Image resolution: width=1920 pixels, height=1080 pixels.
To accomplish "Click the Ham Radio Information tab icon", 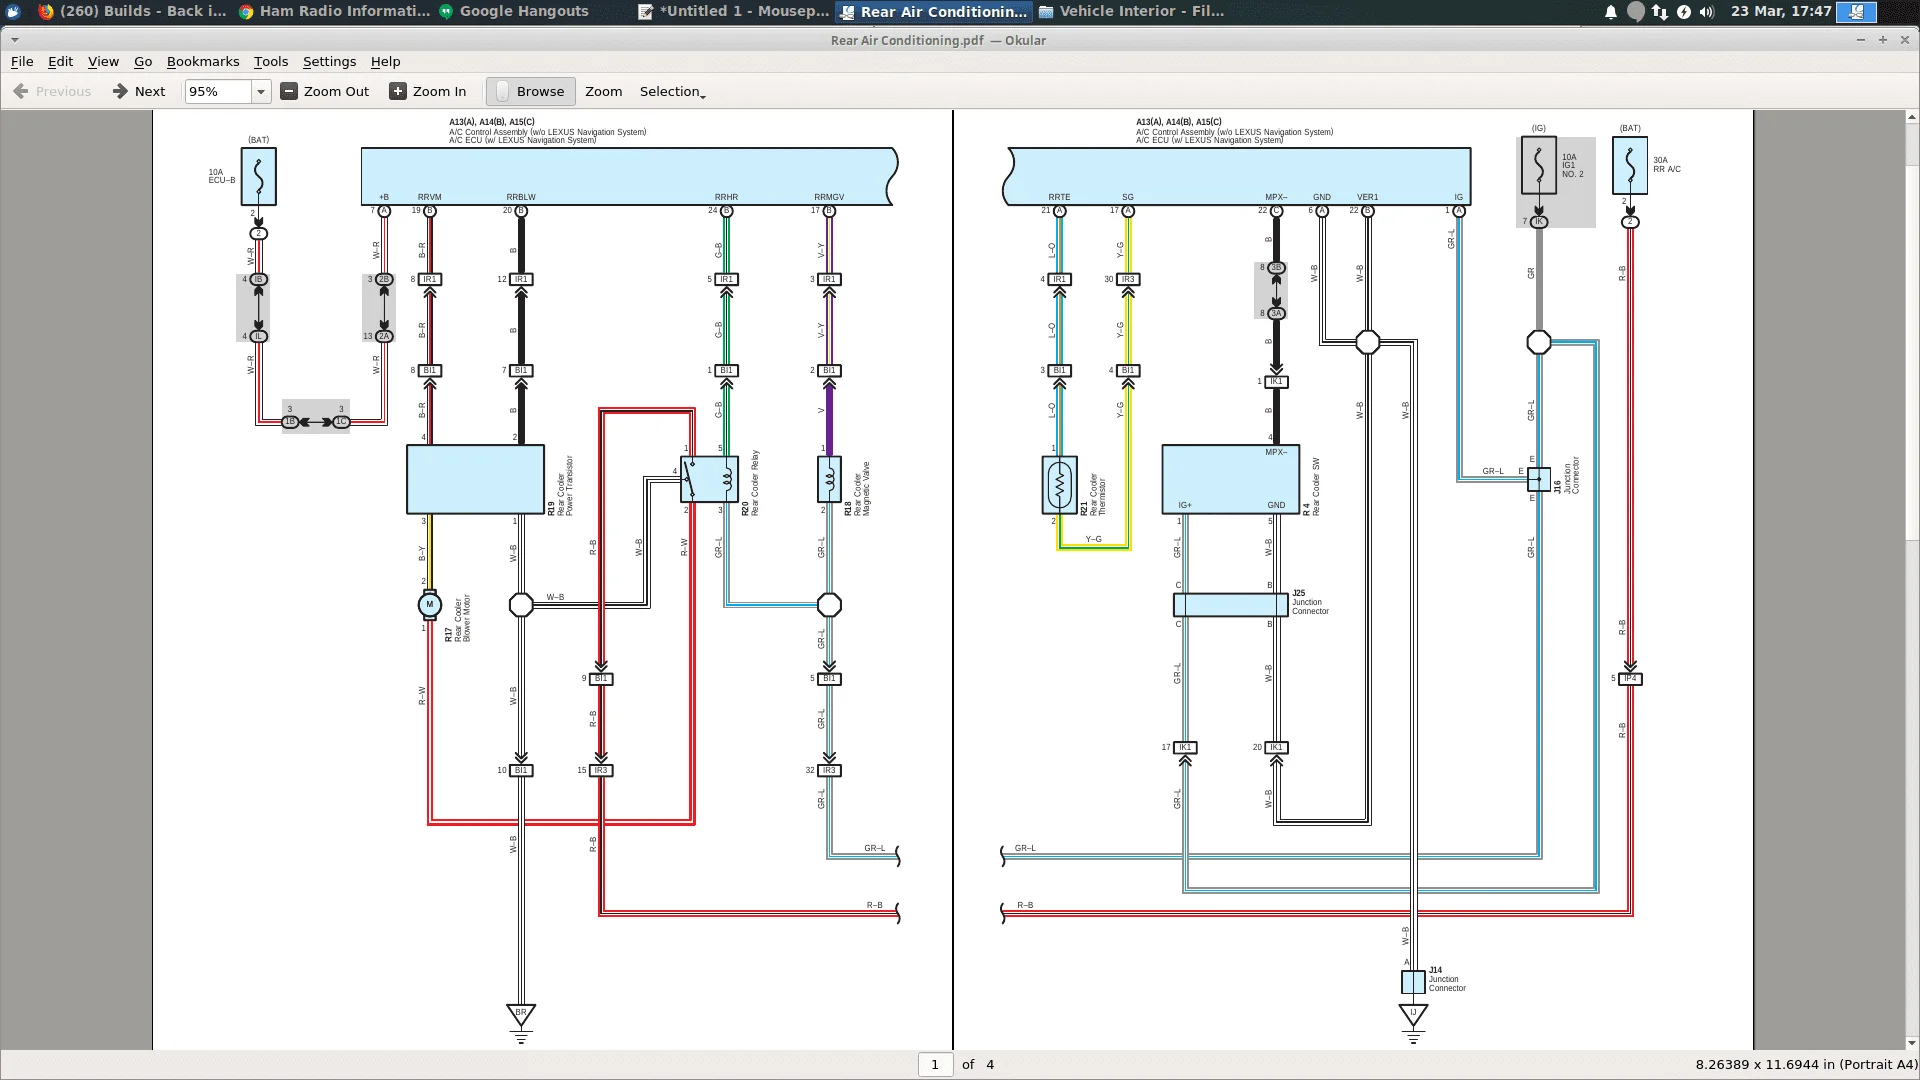I will click(x=249, y=11).
